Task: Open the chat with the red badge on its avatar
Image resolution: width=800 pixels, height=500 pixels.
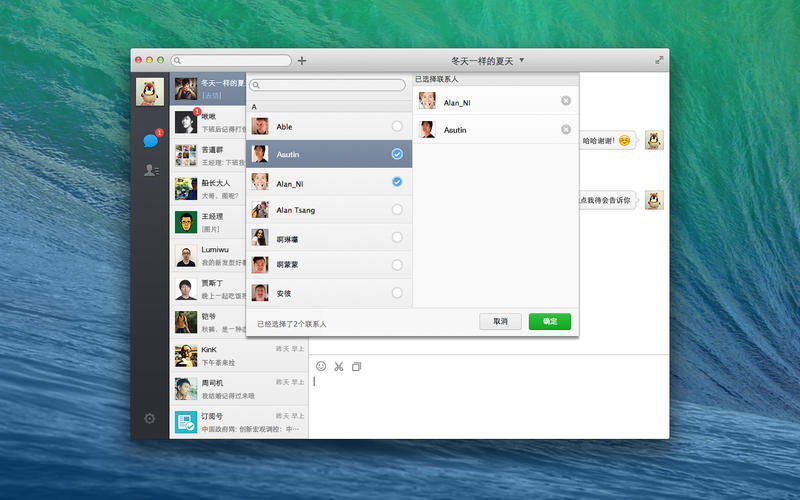Action: pos(208,122)
